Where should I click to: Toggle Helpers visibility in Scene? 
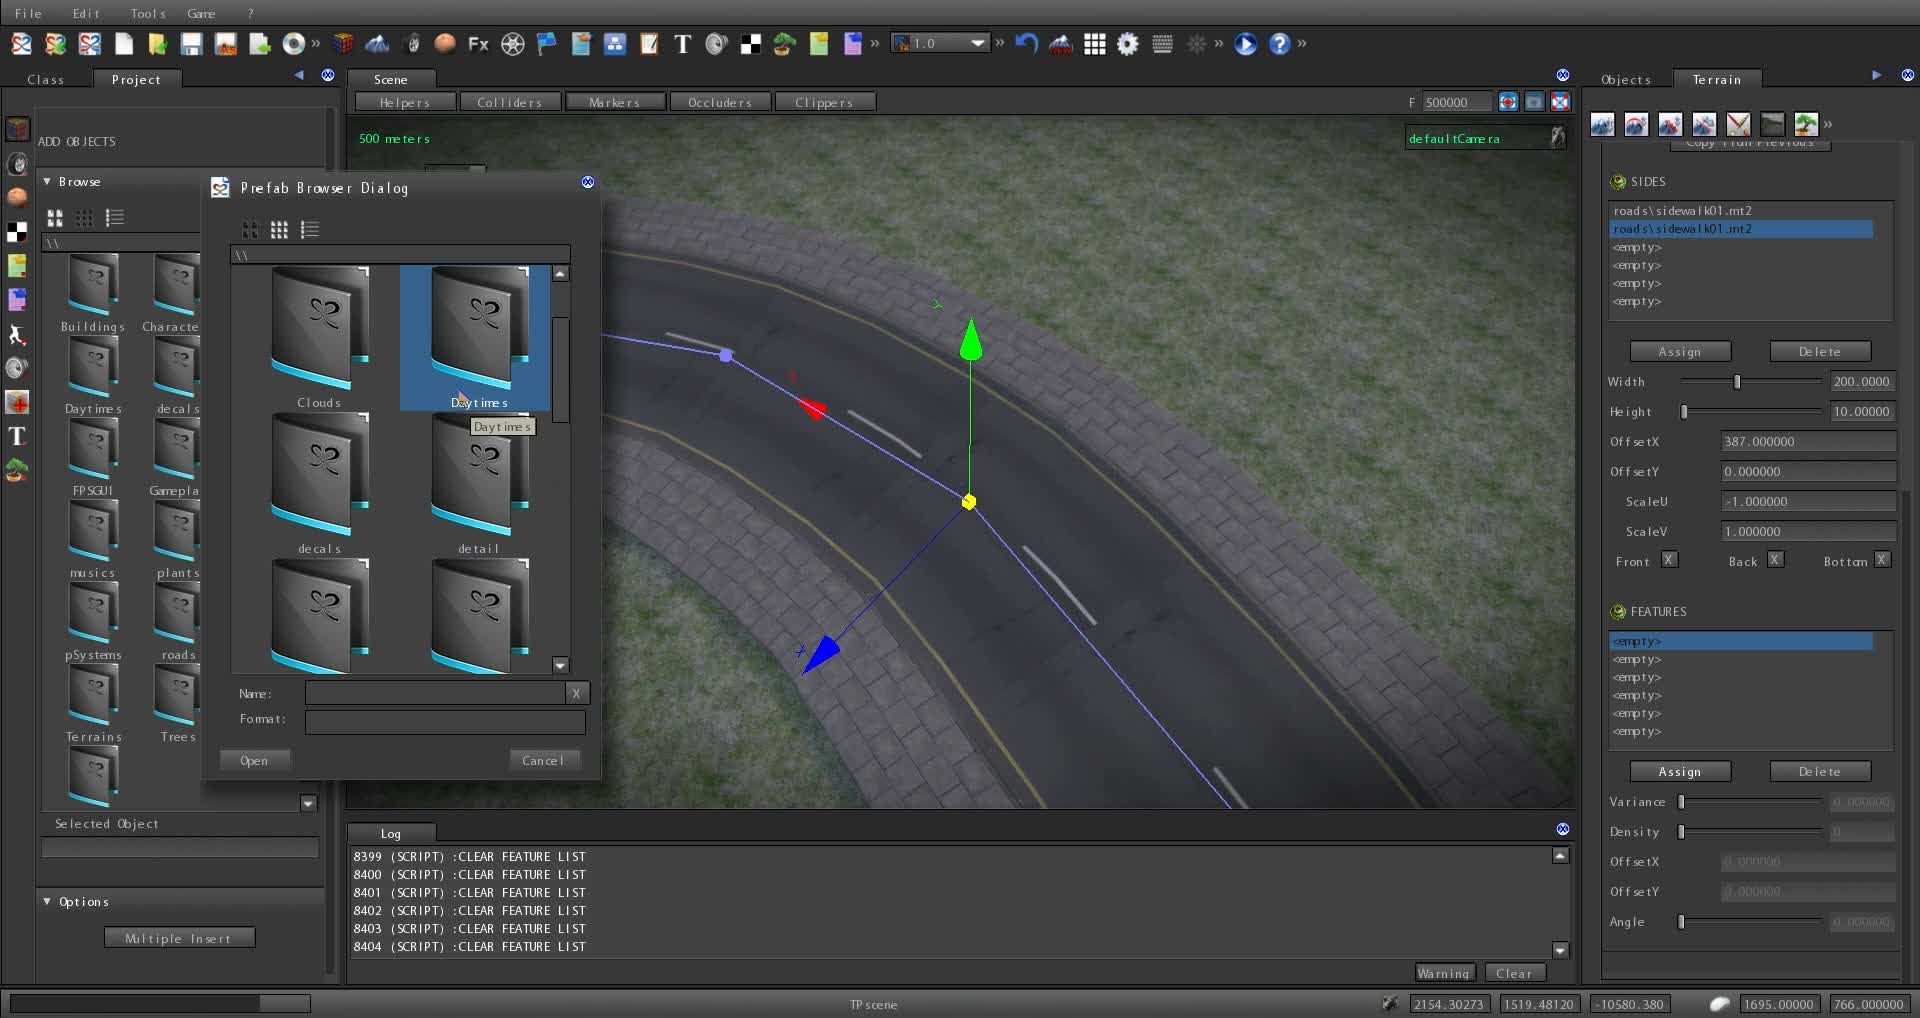(405, 102)
